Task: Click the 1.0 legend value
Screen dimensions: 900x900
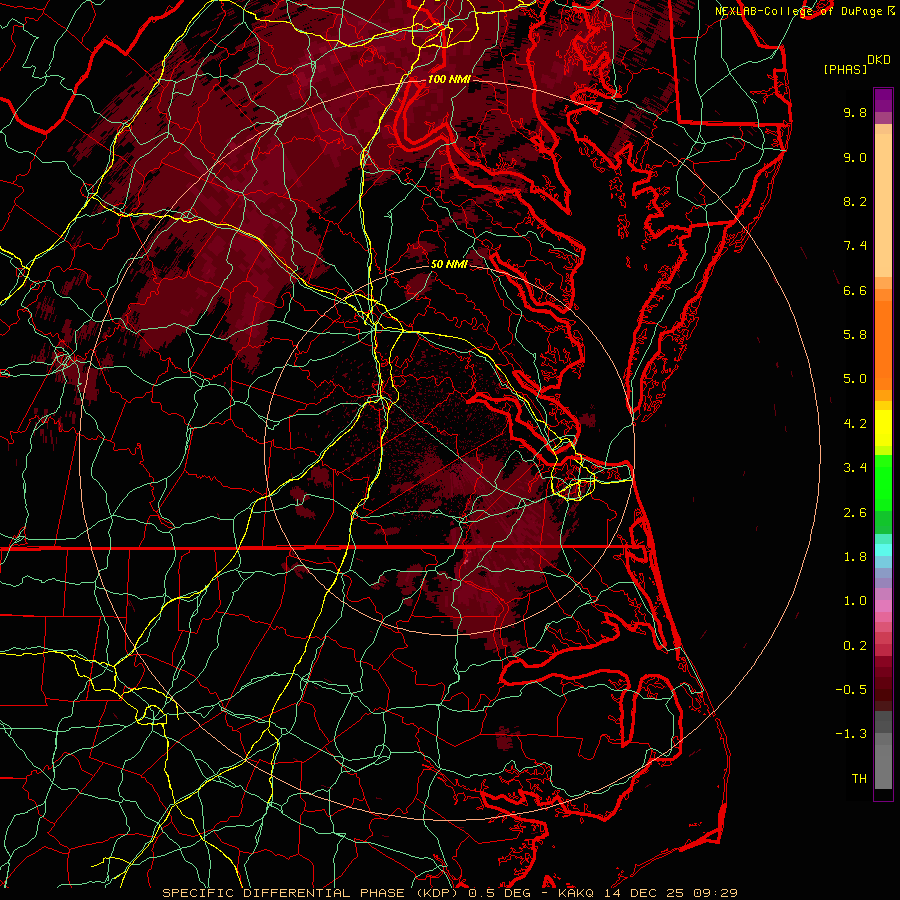Action: pos(855,601)
